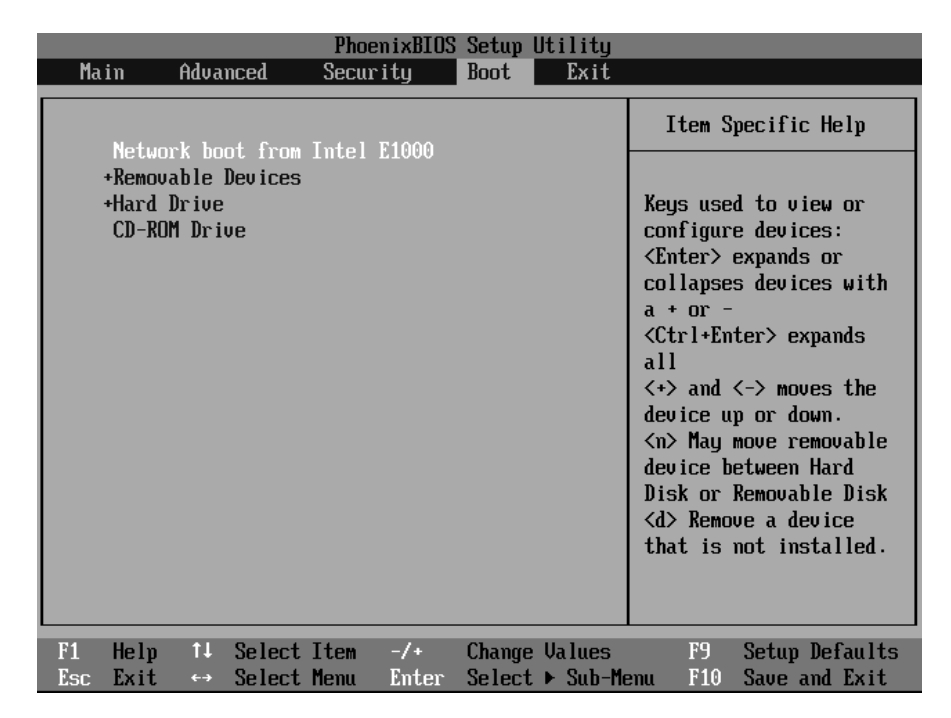Click the left/right arrows Select Menu icon
951x718 pixels.
(x=199, y=679)
